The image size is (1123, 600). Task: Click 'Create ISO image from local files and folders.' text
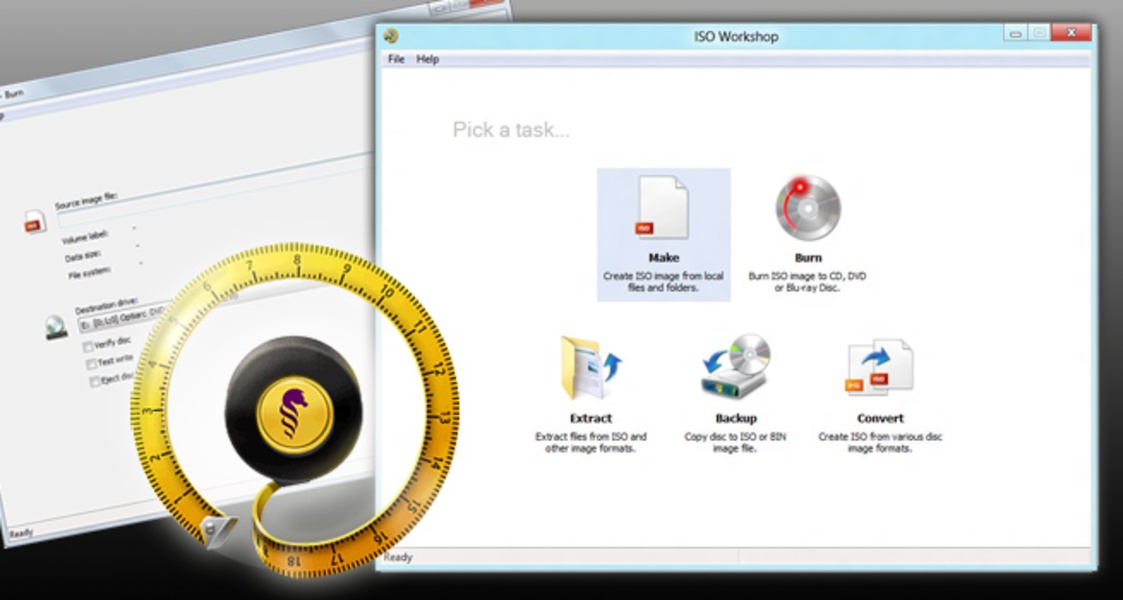tap(663, 281)
